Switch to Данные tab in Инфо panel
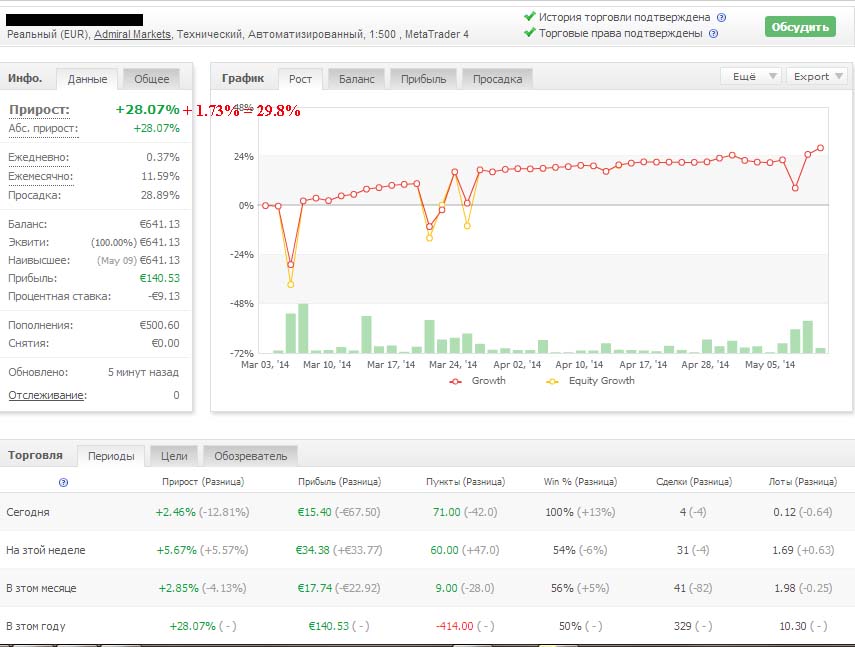The height and width of the screenshot is (647, 855). click(87, 79)
